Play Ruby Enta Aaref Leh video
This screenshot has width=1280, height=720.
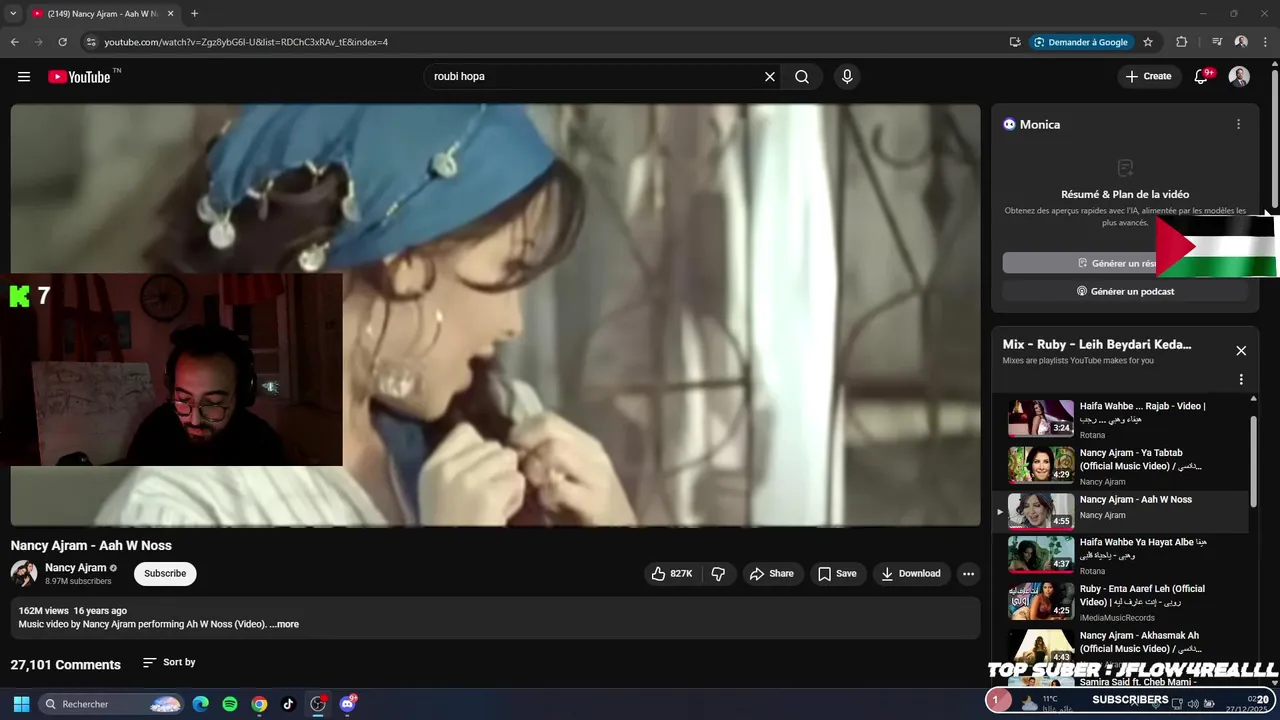pyautogui.click(x=1118, y=602)
